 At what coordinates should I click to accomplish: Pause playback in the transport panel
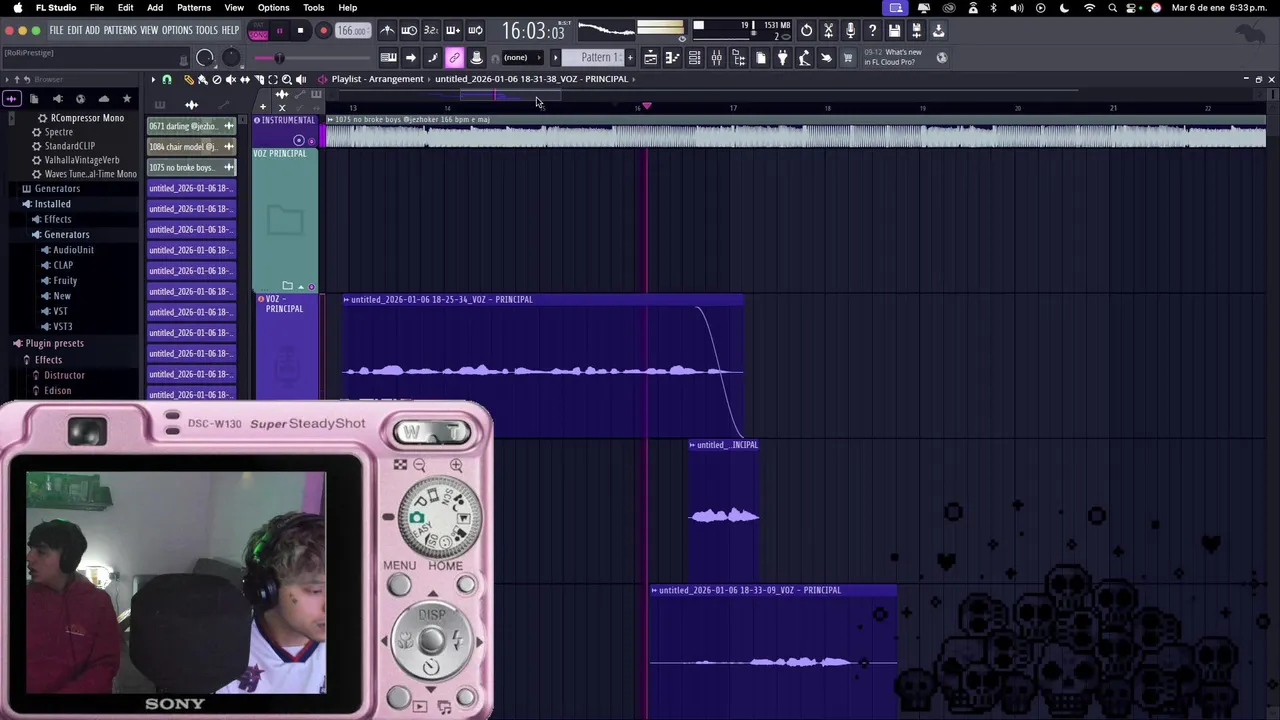tap(279, 31)
